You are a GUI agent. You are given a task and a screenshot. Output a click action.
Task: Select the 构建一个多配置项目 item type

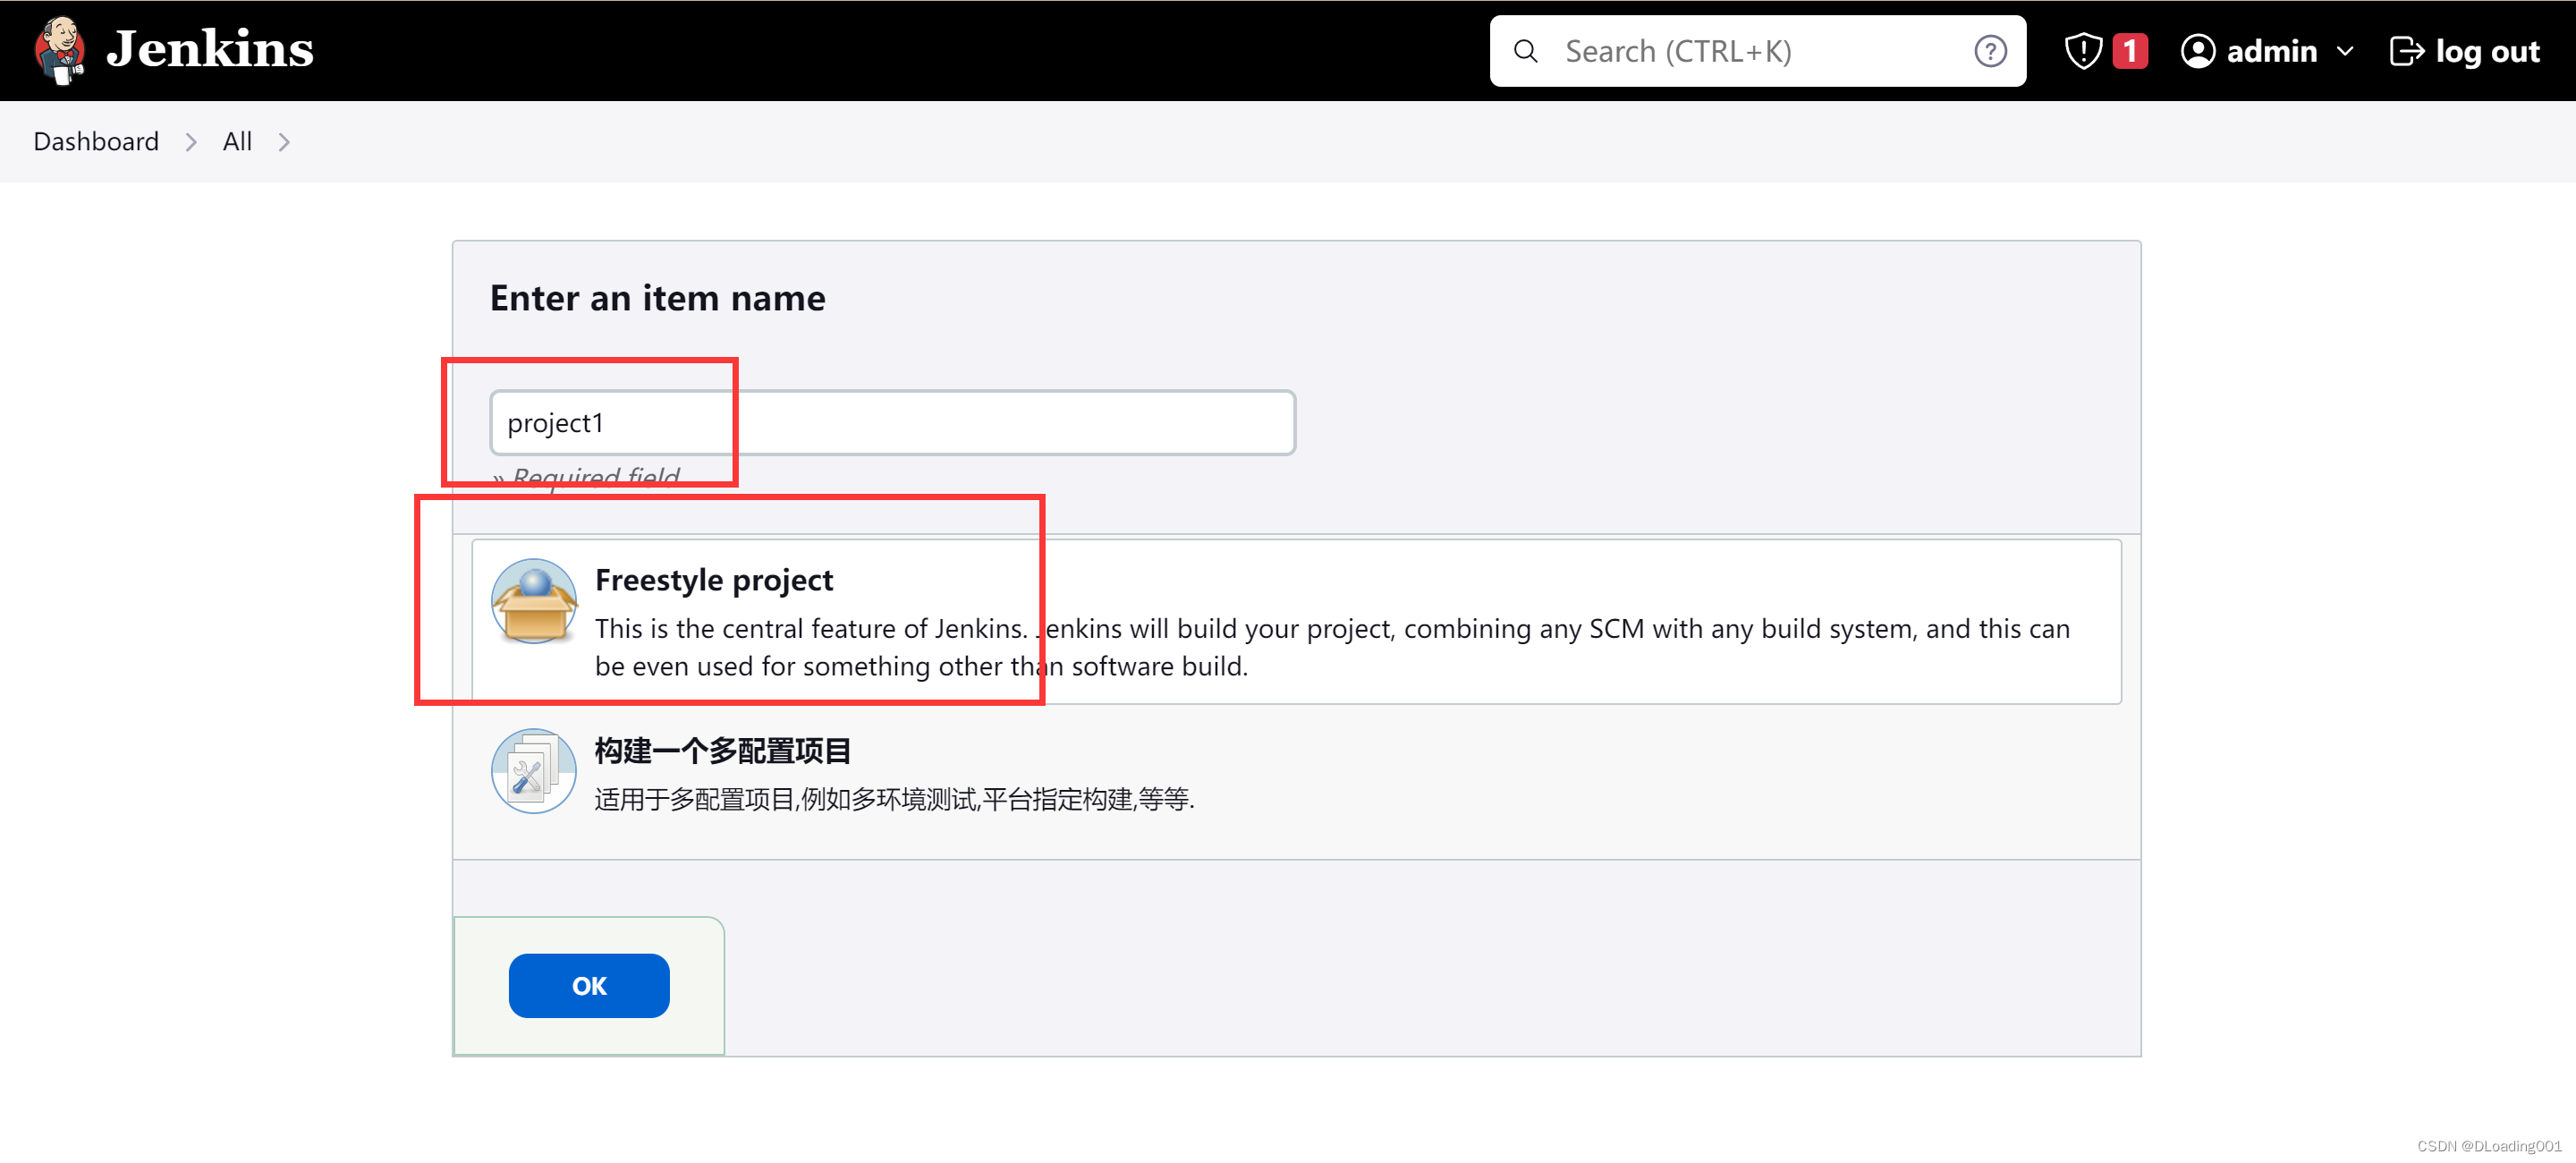(722, 750)
